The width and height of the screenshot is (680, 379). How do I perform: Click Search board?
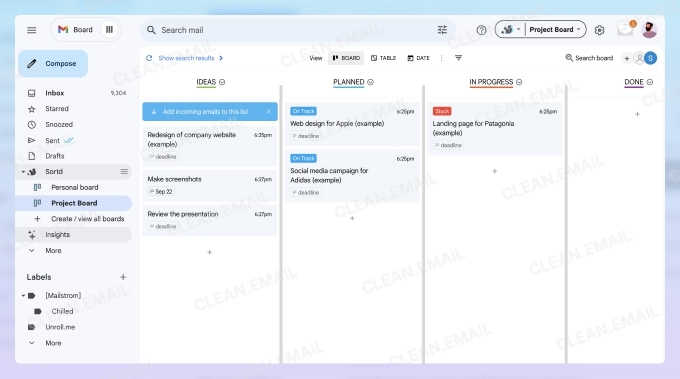coord(589,58)
